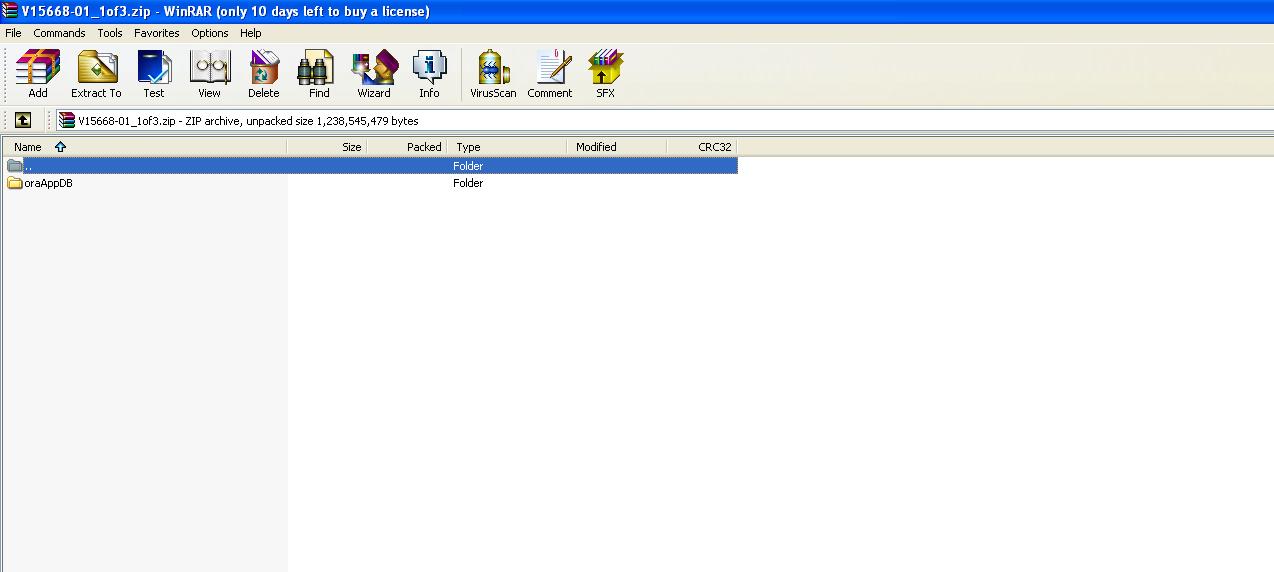Go up one level using arrow button
The image size is (1274, 572).
point(23,121)
